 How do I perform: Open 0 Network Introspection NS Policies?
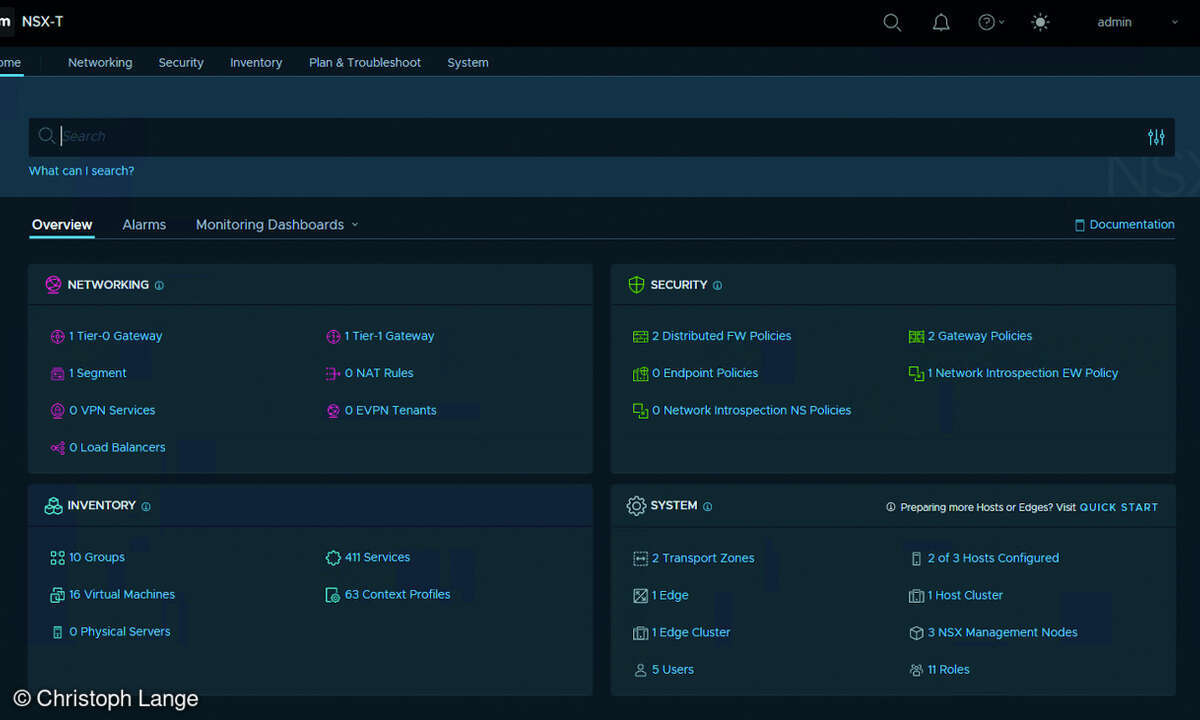[x=751, y=410]
